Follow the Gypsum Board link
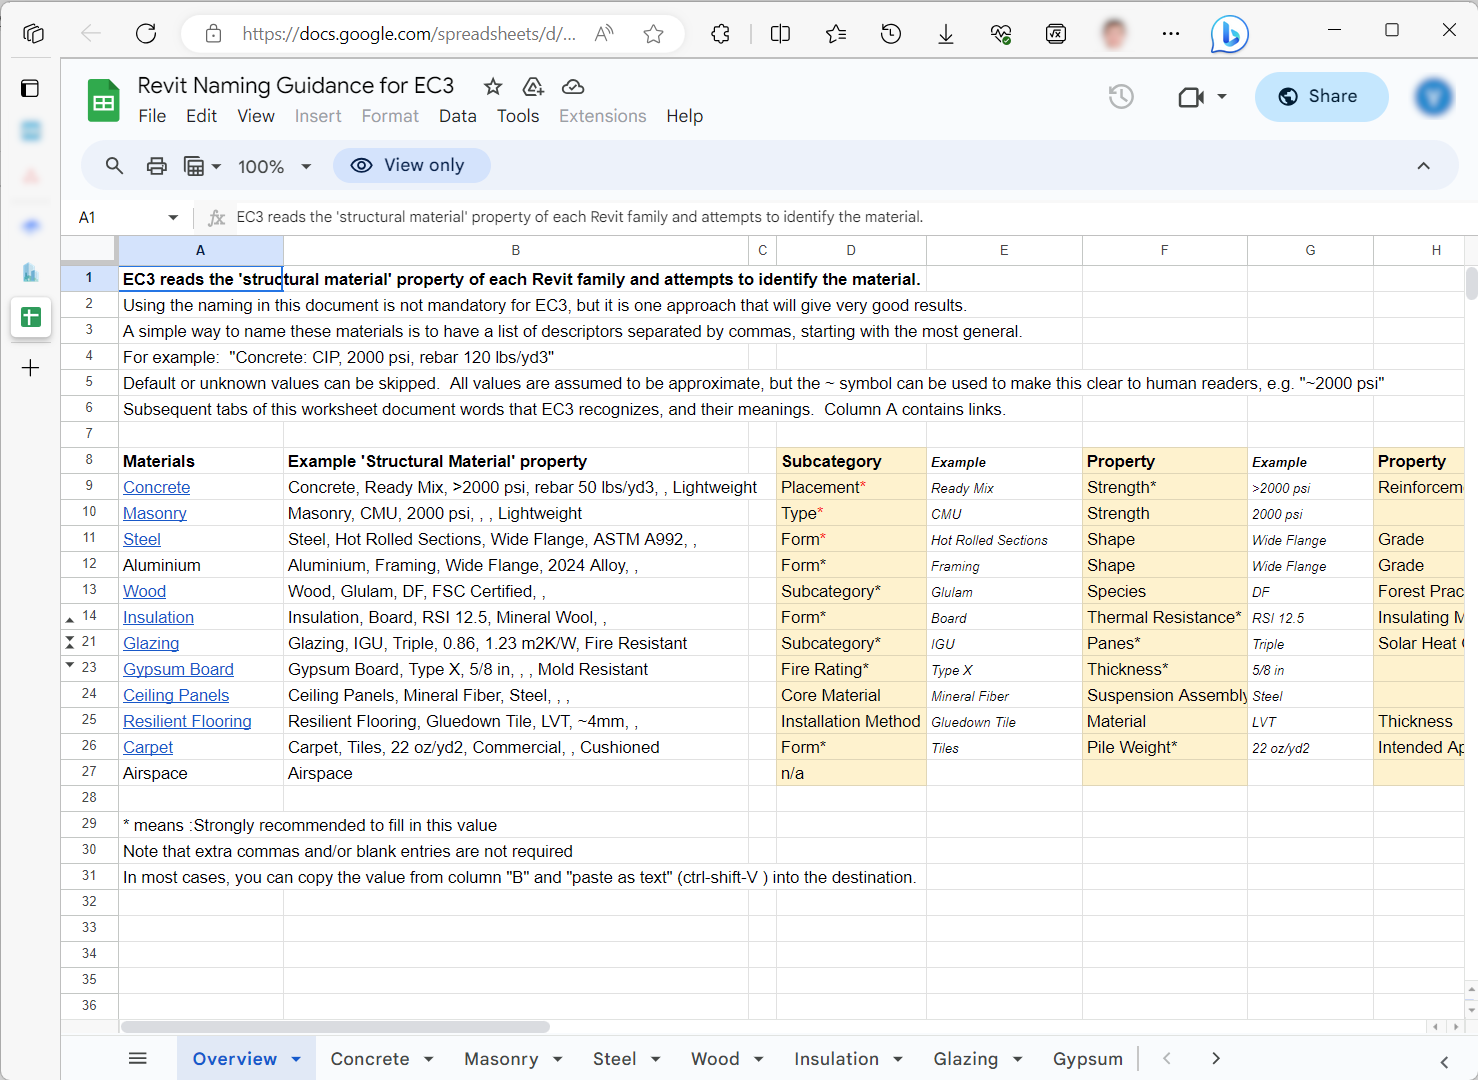This screenshot has width=1478, height=1080. tap(178, 669)
